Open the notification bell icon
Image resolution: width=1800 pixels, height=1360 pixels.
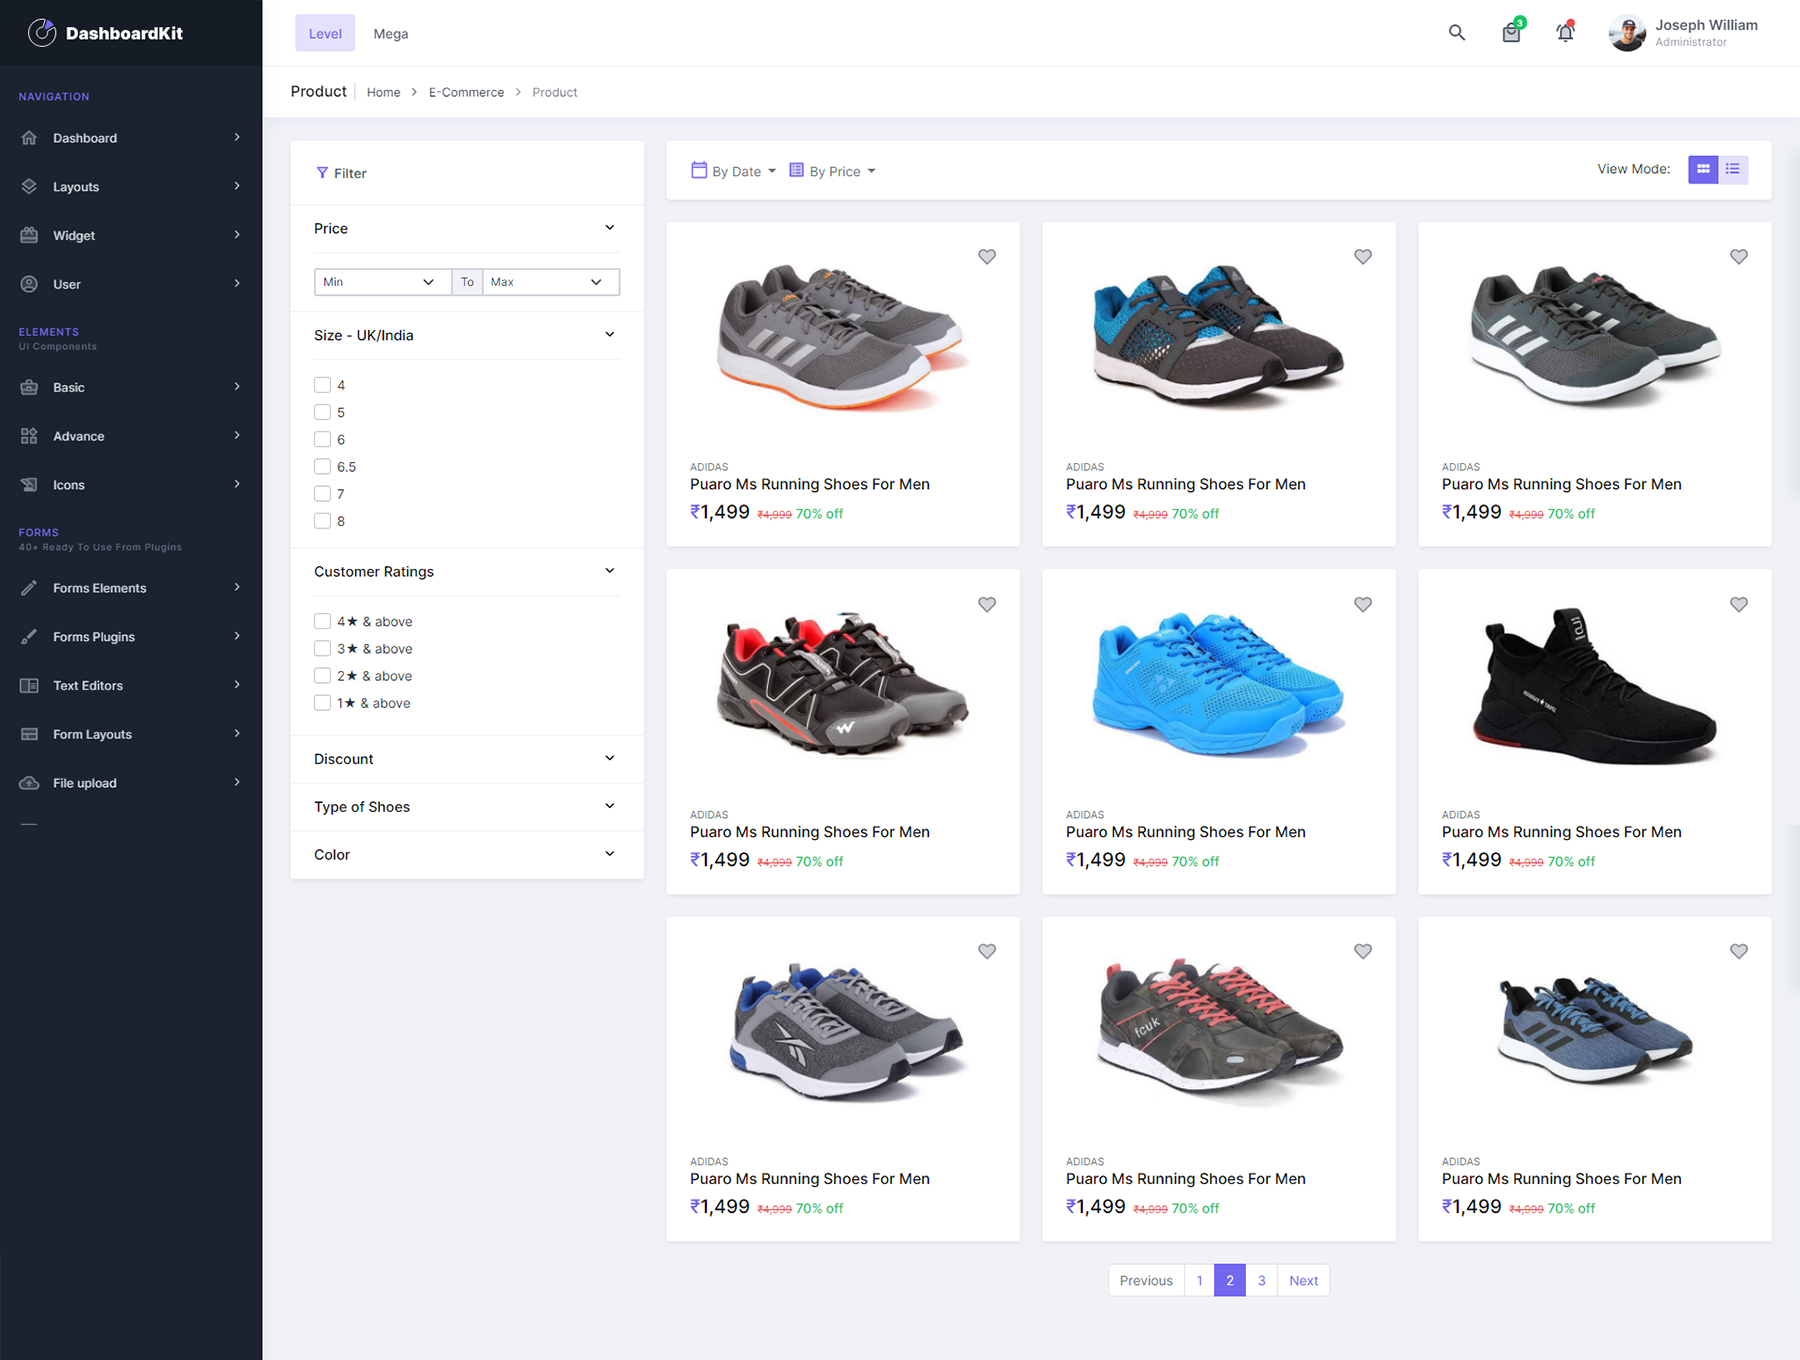click(x=1565, y=33)
